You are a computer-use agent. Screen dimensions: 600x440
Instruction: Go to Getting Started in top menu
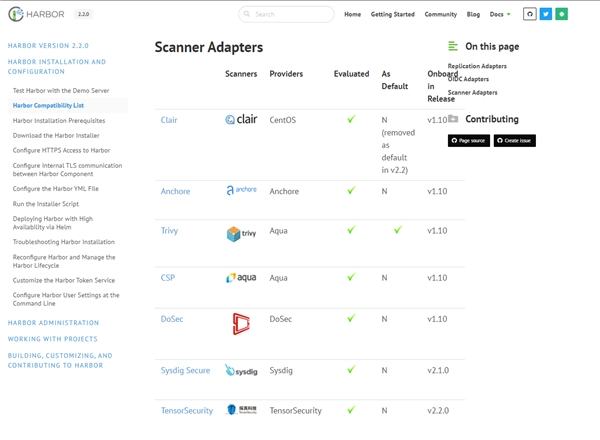(x=392, y=15)
